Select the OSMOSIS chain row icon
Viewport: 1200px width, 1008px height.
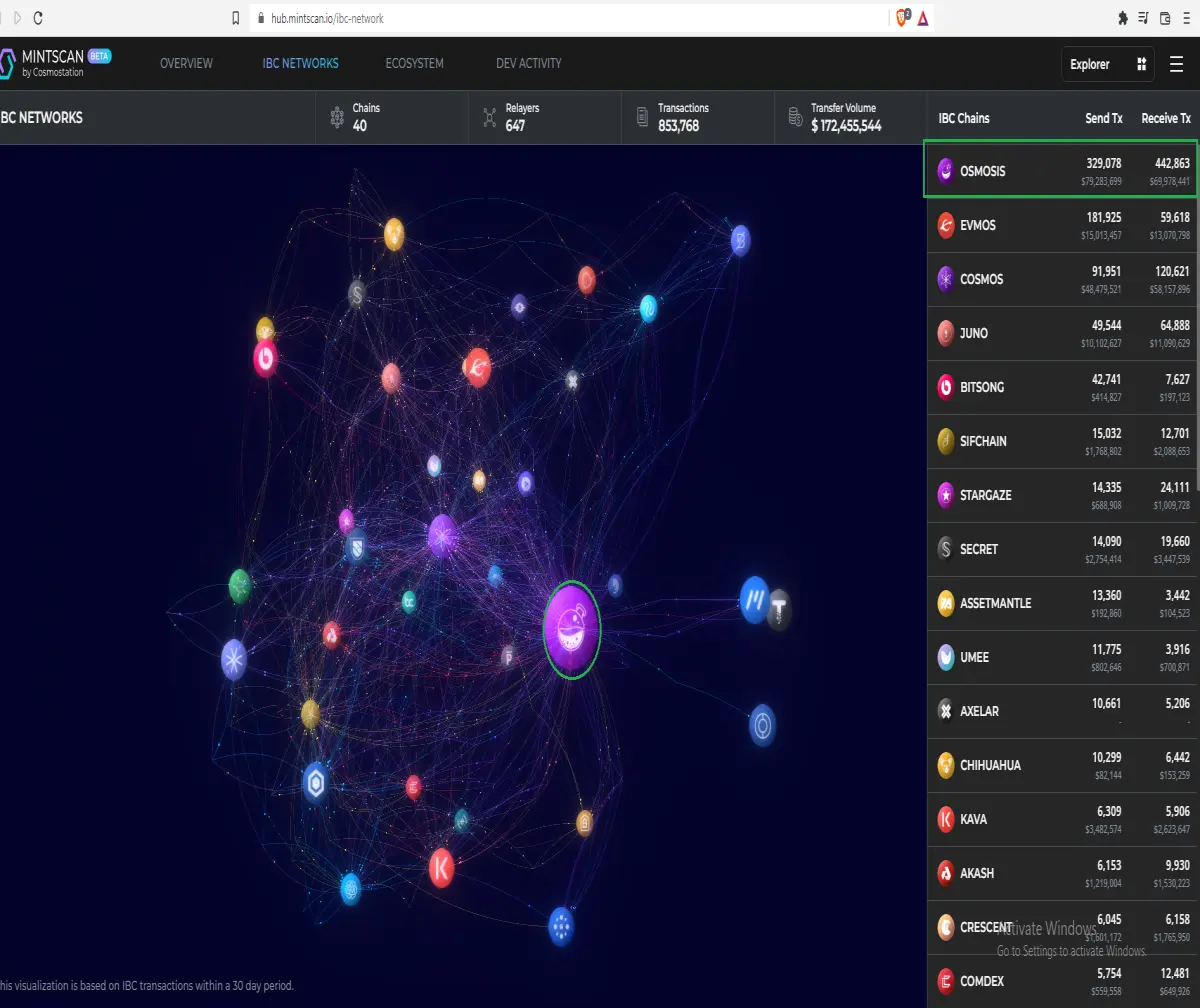(945, 171)
